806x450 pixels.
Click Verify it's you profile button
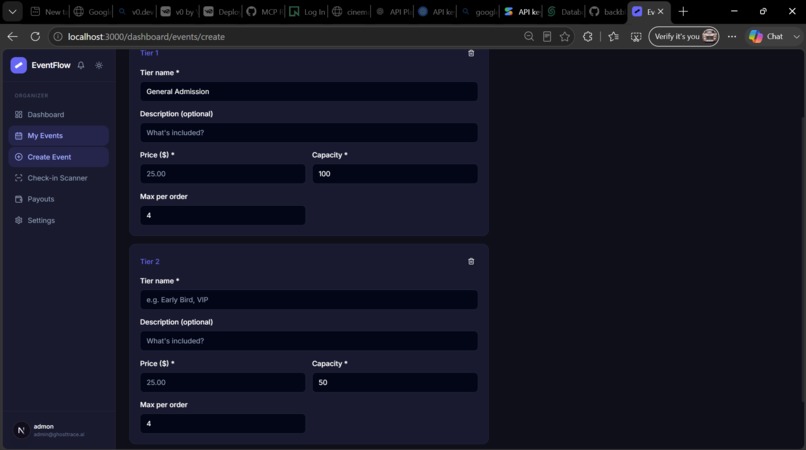[x=684, y=37]
